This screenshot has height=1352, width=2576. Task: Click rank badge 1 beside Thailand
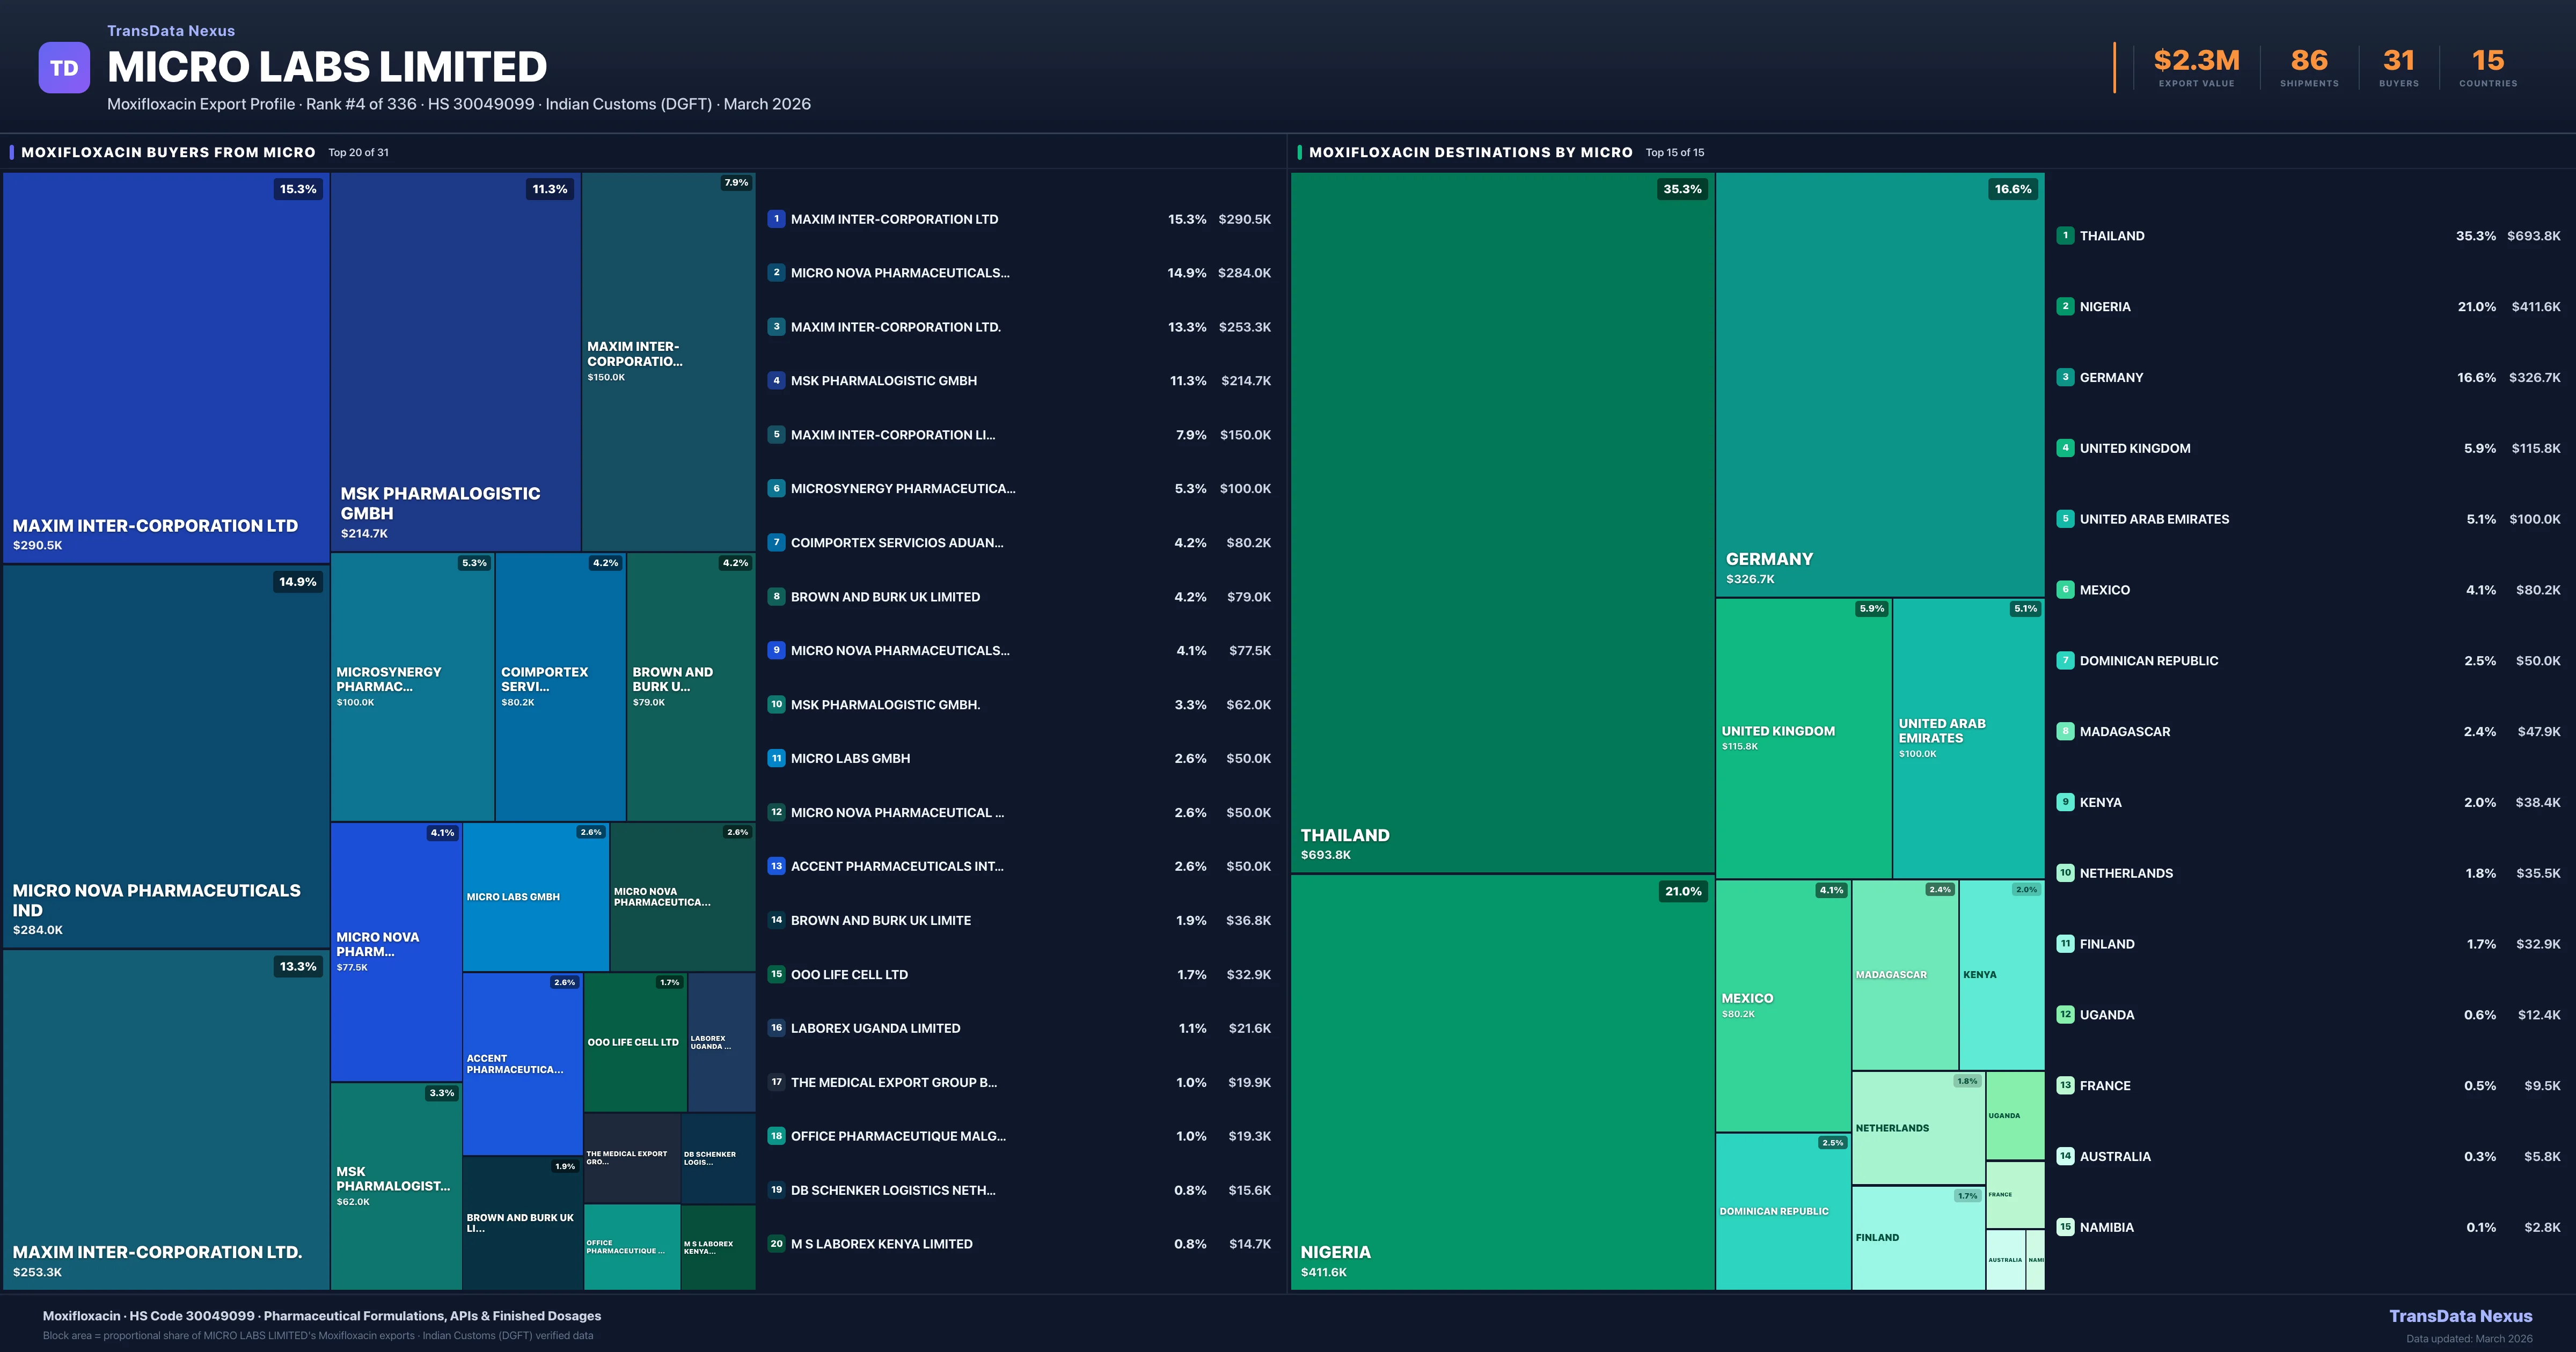click(x=2065, y=236)
